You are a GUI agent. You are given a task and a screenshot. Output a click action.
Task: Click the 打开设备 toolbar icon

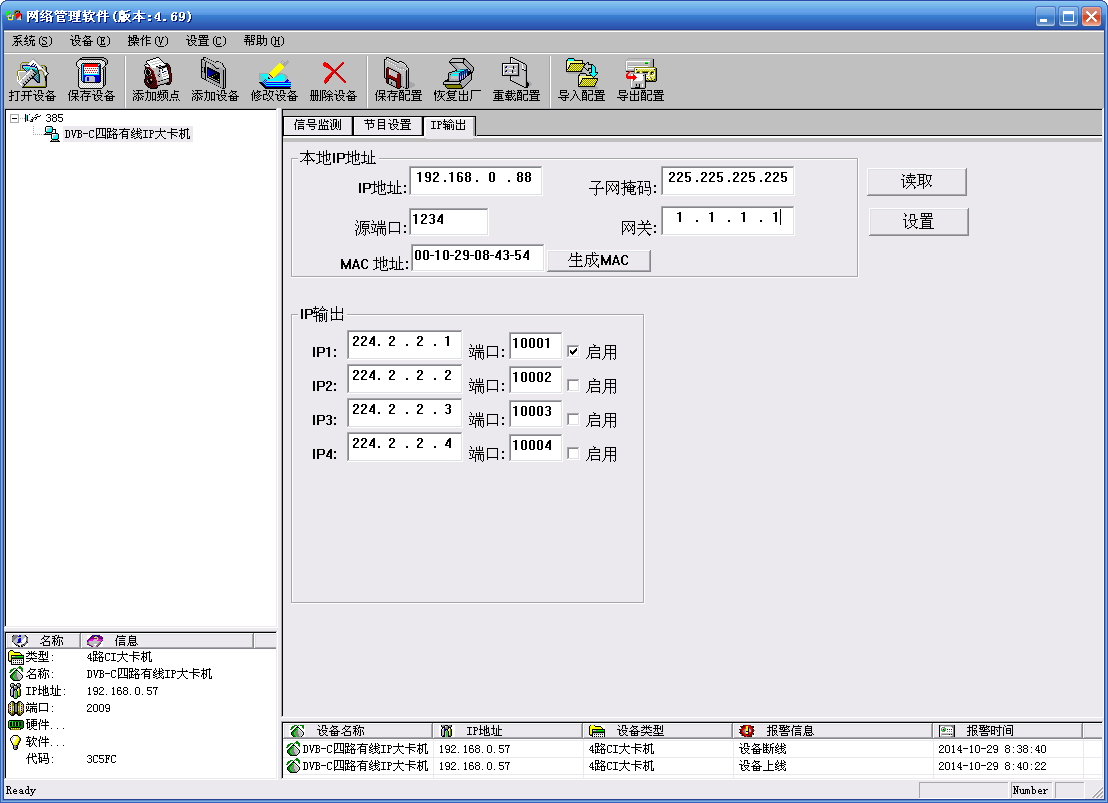(x=32, y=74)
